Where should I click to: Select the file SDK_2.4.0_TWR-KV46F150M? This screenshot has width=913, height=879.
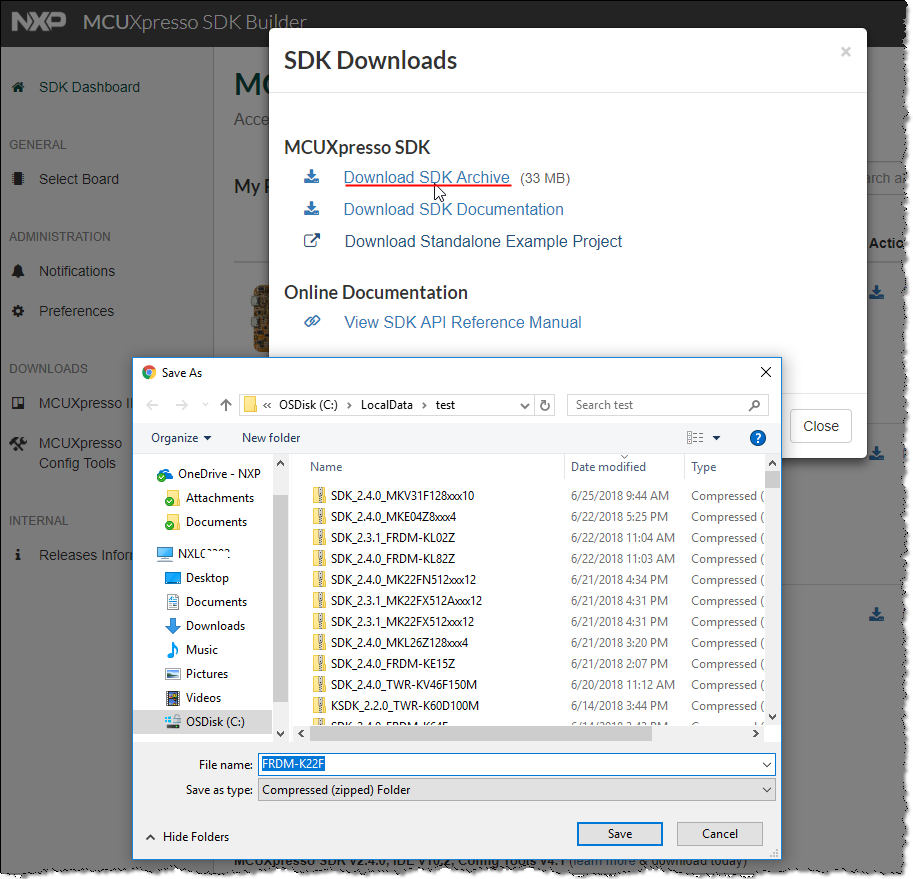(404, 685)
